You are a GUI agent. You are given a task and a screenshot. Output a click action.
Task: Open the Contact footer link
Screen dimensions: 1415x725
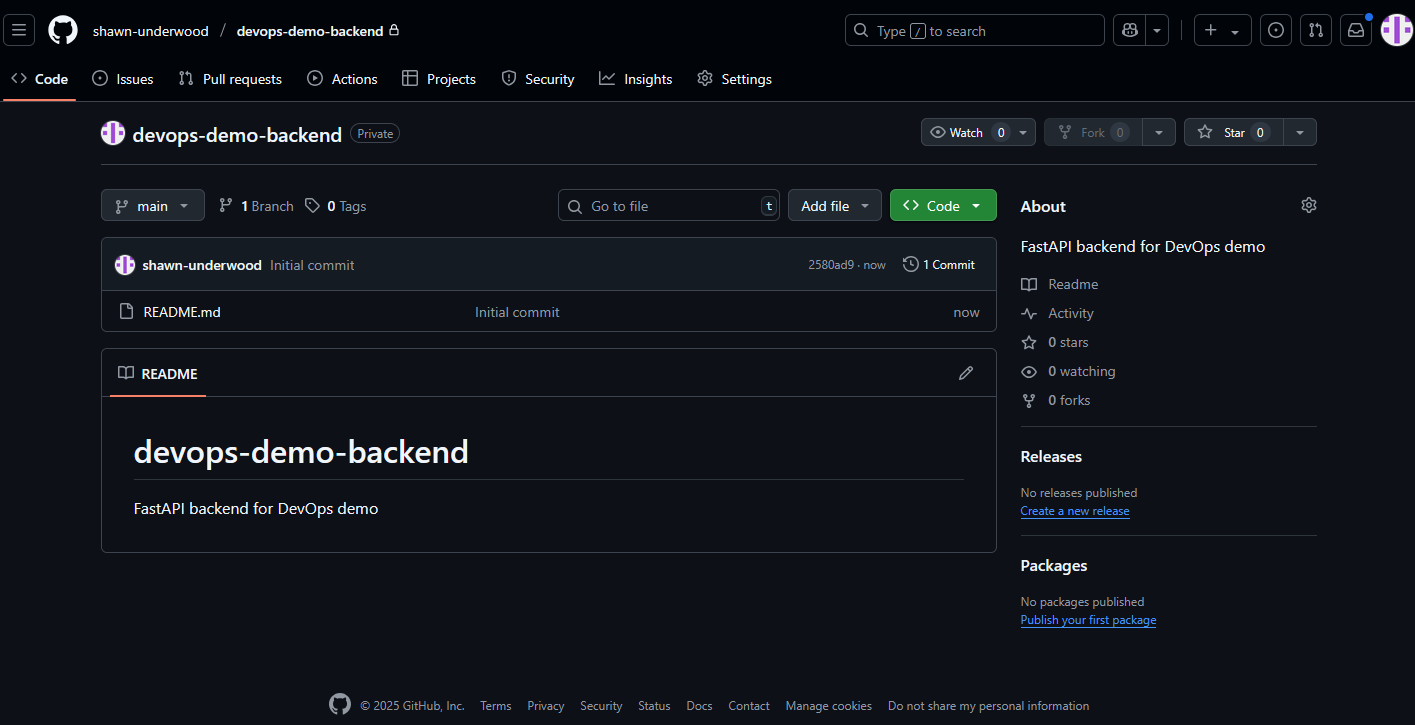click(x=749, y=706)
